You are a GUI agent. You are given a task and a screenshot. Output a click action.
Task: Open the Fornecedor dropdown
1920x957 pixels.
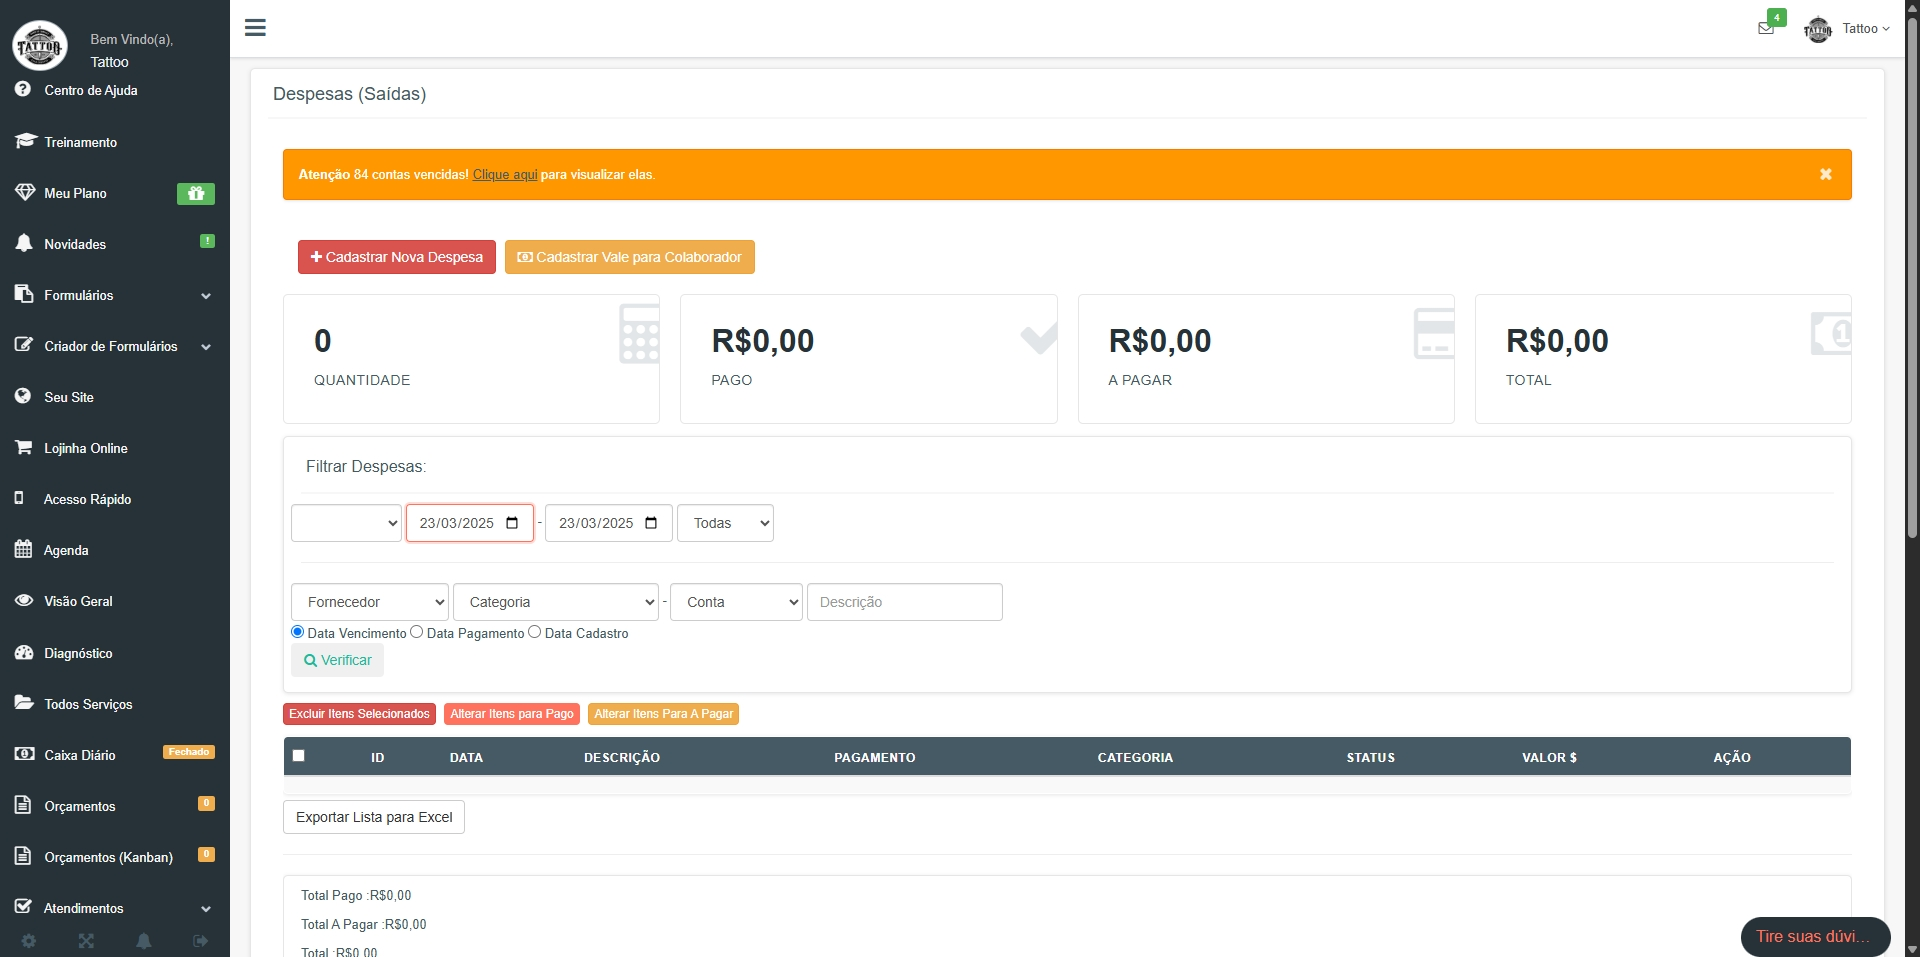(370, 602)
